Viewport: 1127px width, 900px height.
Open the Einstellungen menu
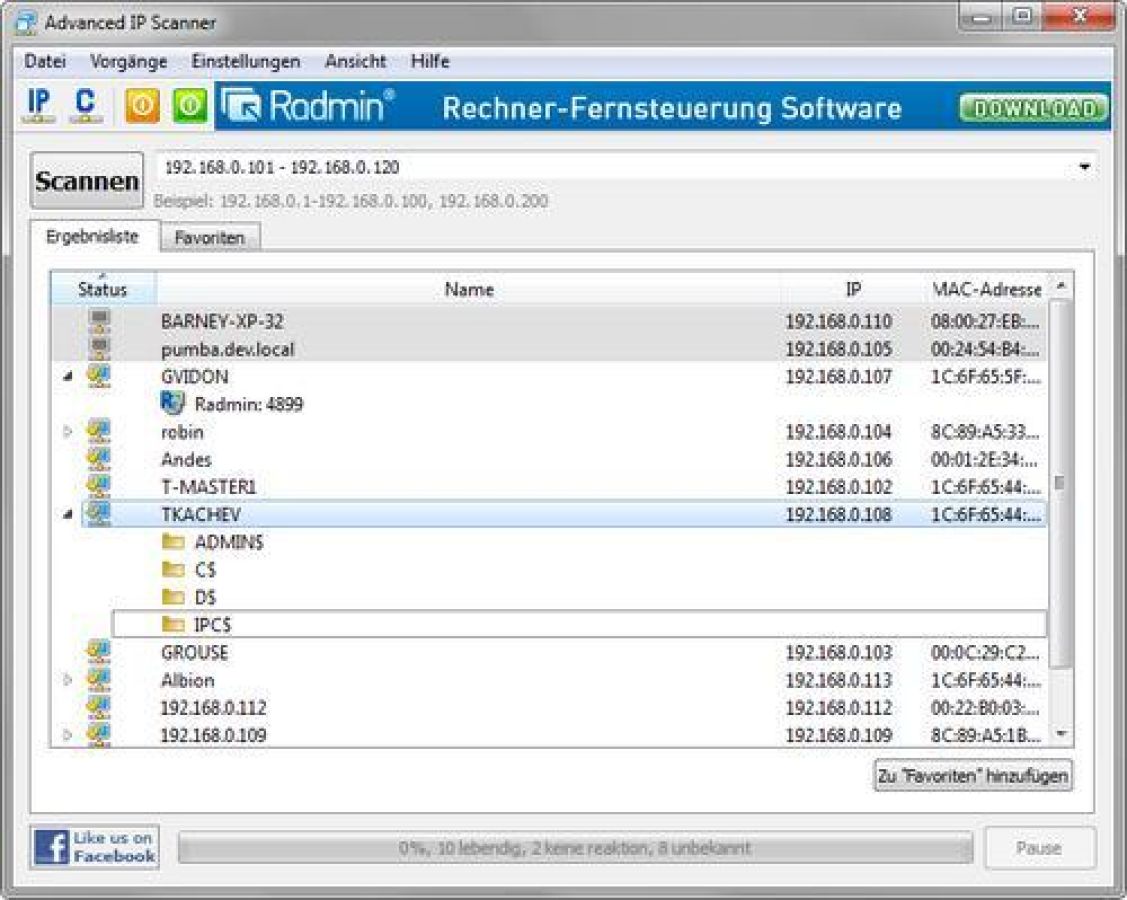pos(245,61)
